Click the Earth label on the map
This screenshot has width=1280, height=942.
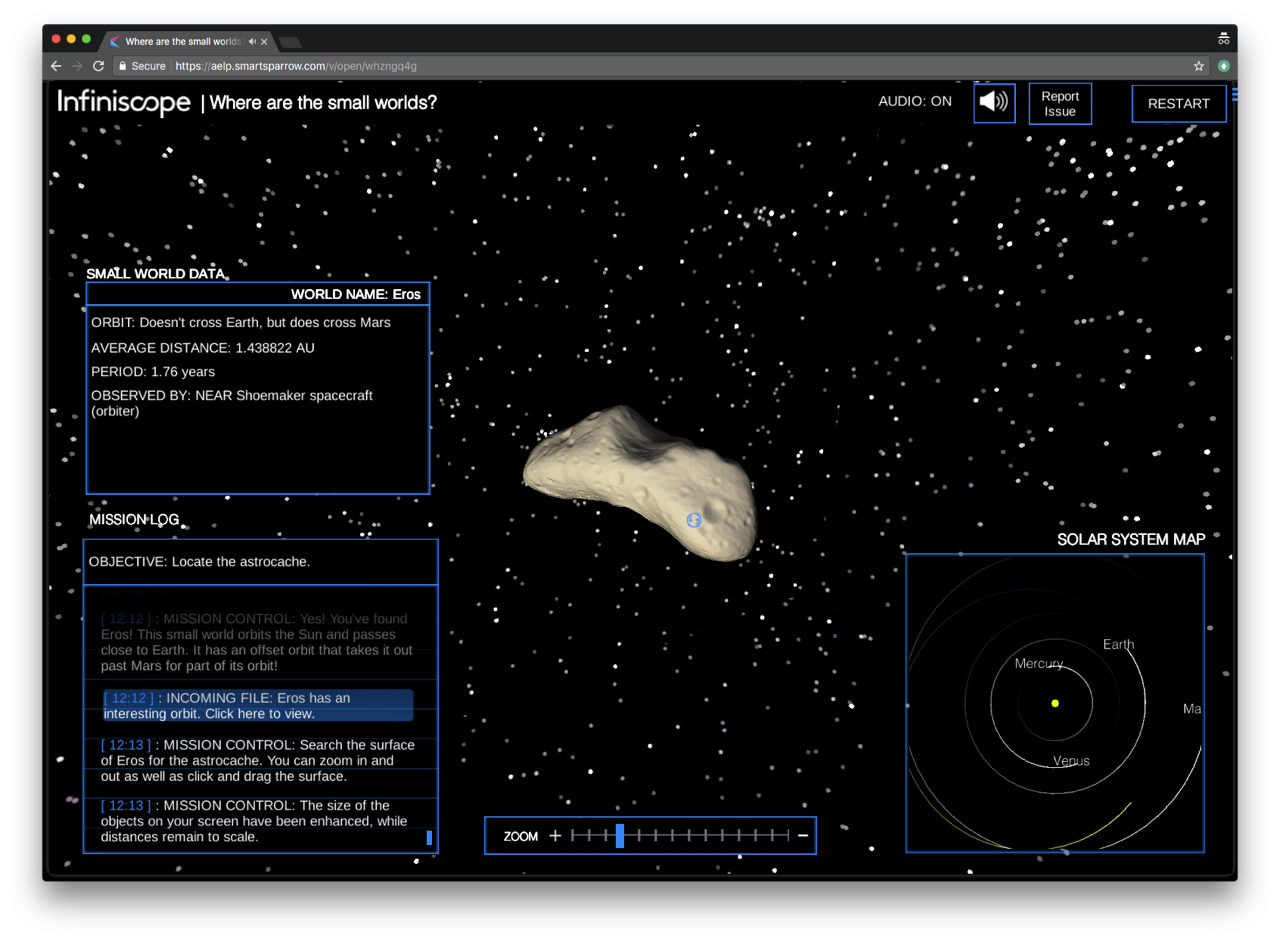(1118, 645)
